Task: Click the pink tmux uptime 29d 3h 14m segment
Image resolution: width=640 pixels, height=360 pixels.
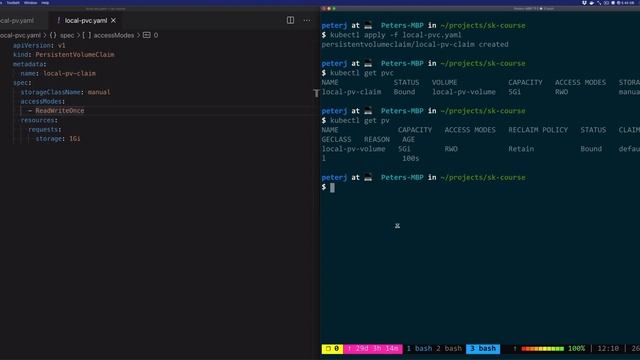Action: pos(373,349)
